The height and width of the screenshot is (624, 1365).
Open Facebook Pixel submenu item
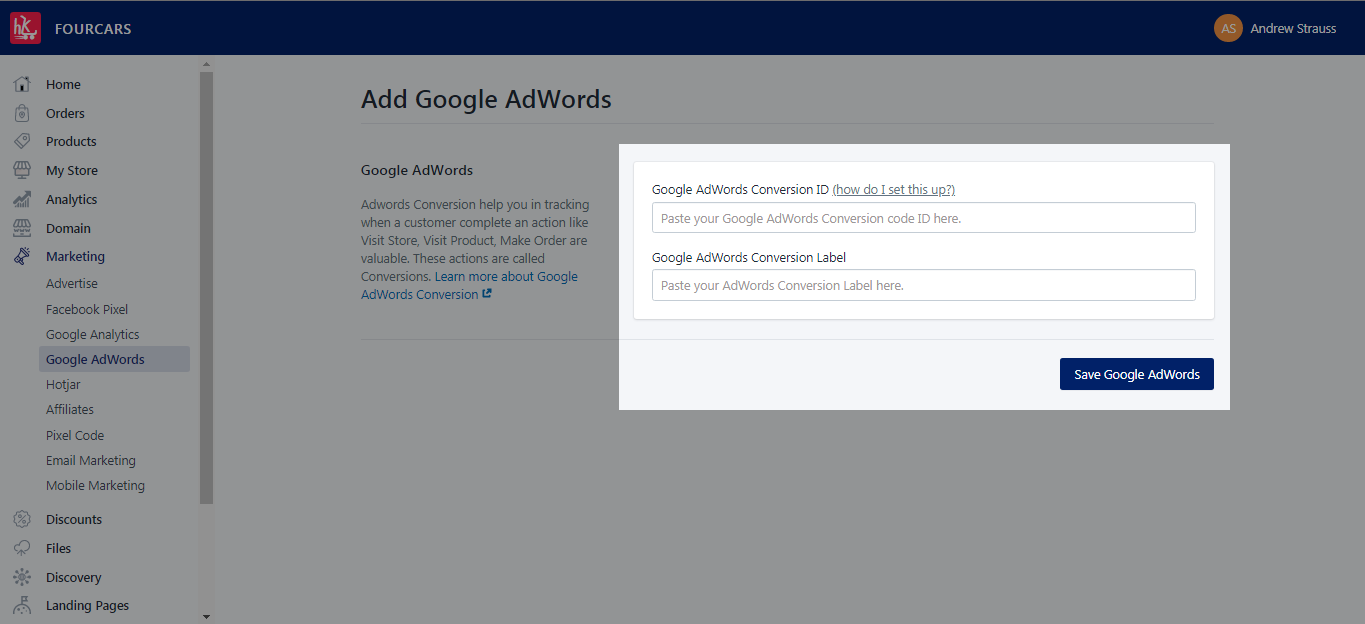pos(87,310)
